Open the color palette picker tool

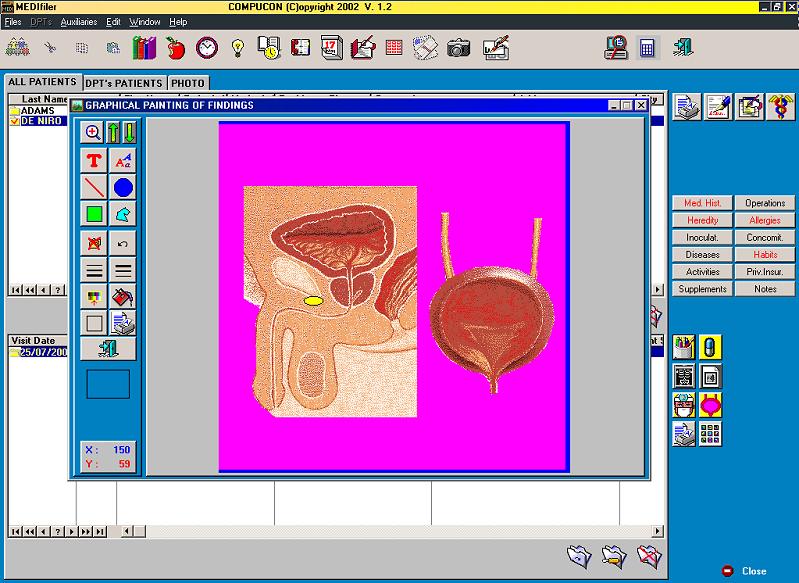click(x=94, y=296)
